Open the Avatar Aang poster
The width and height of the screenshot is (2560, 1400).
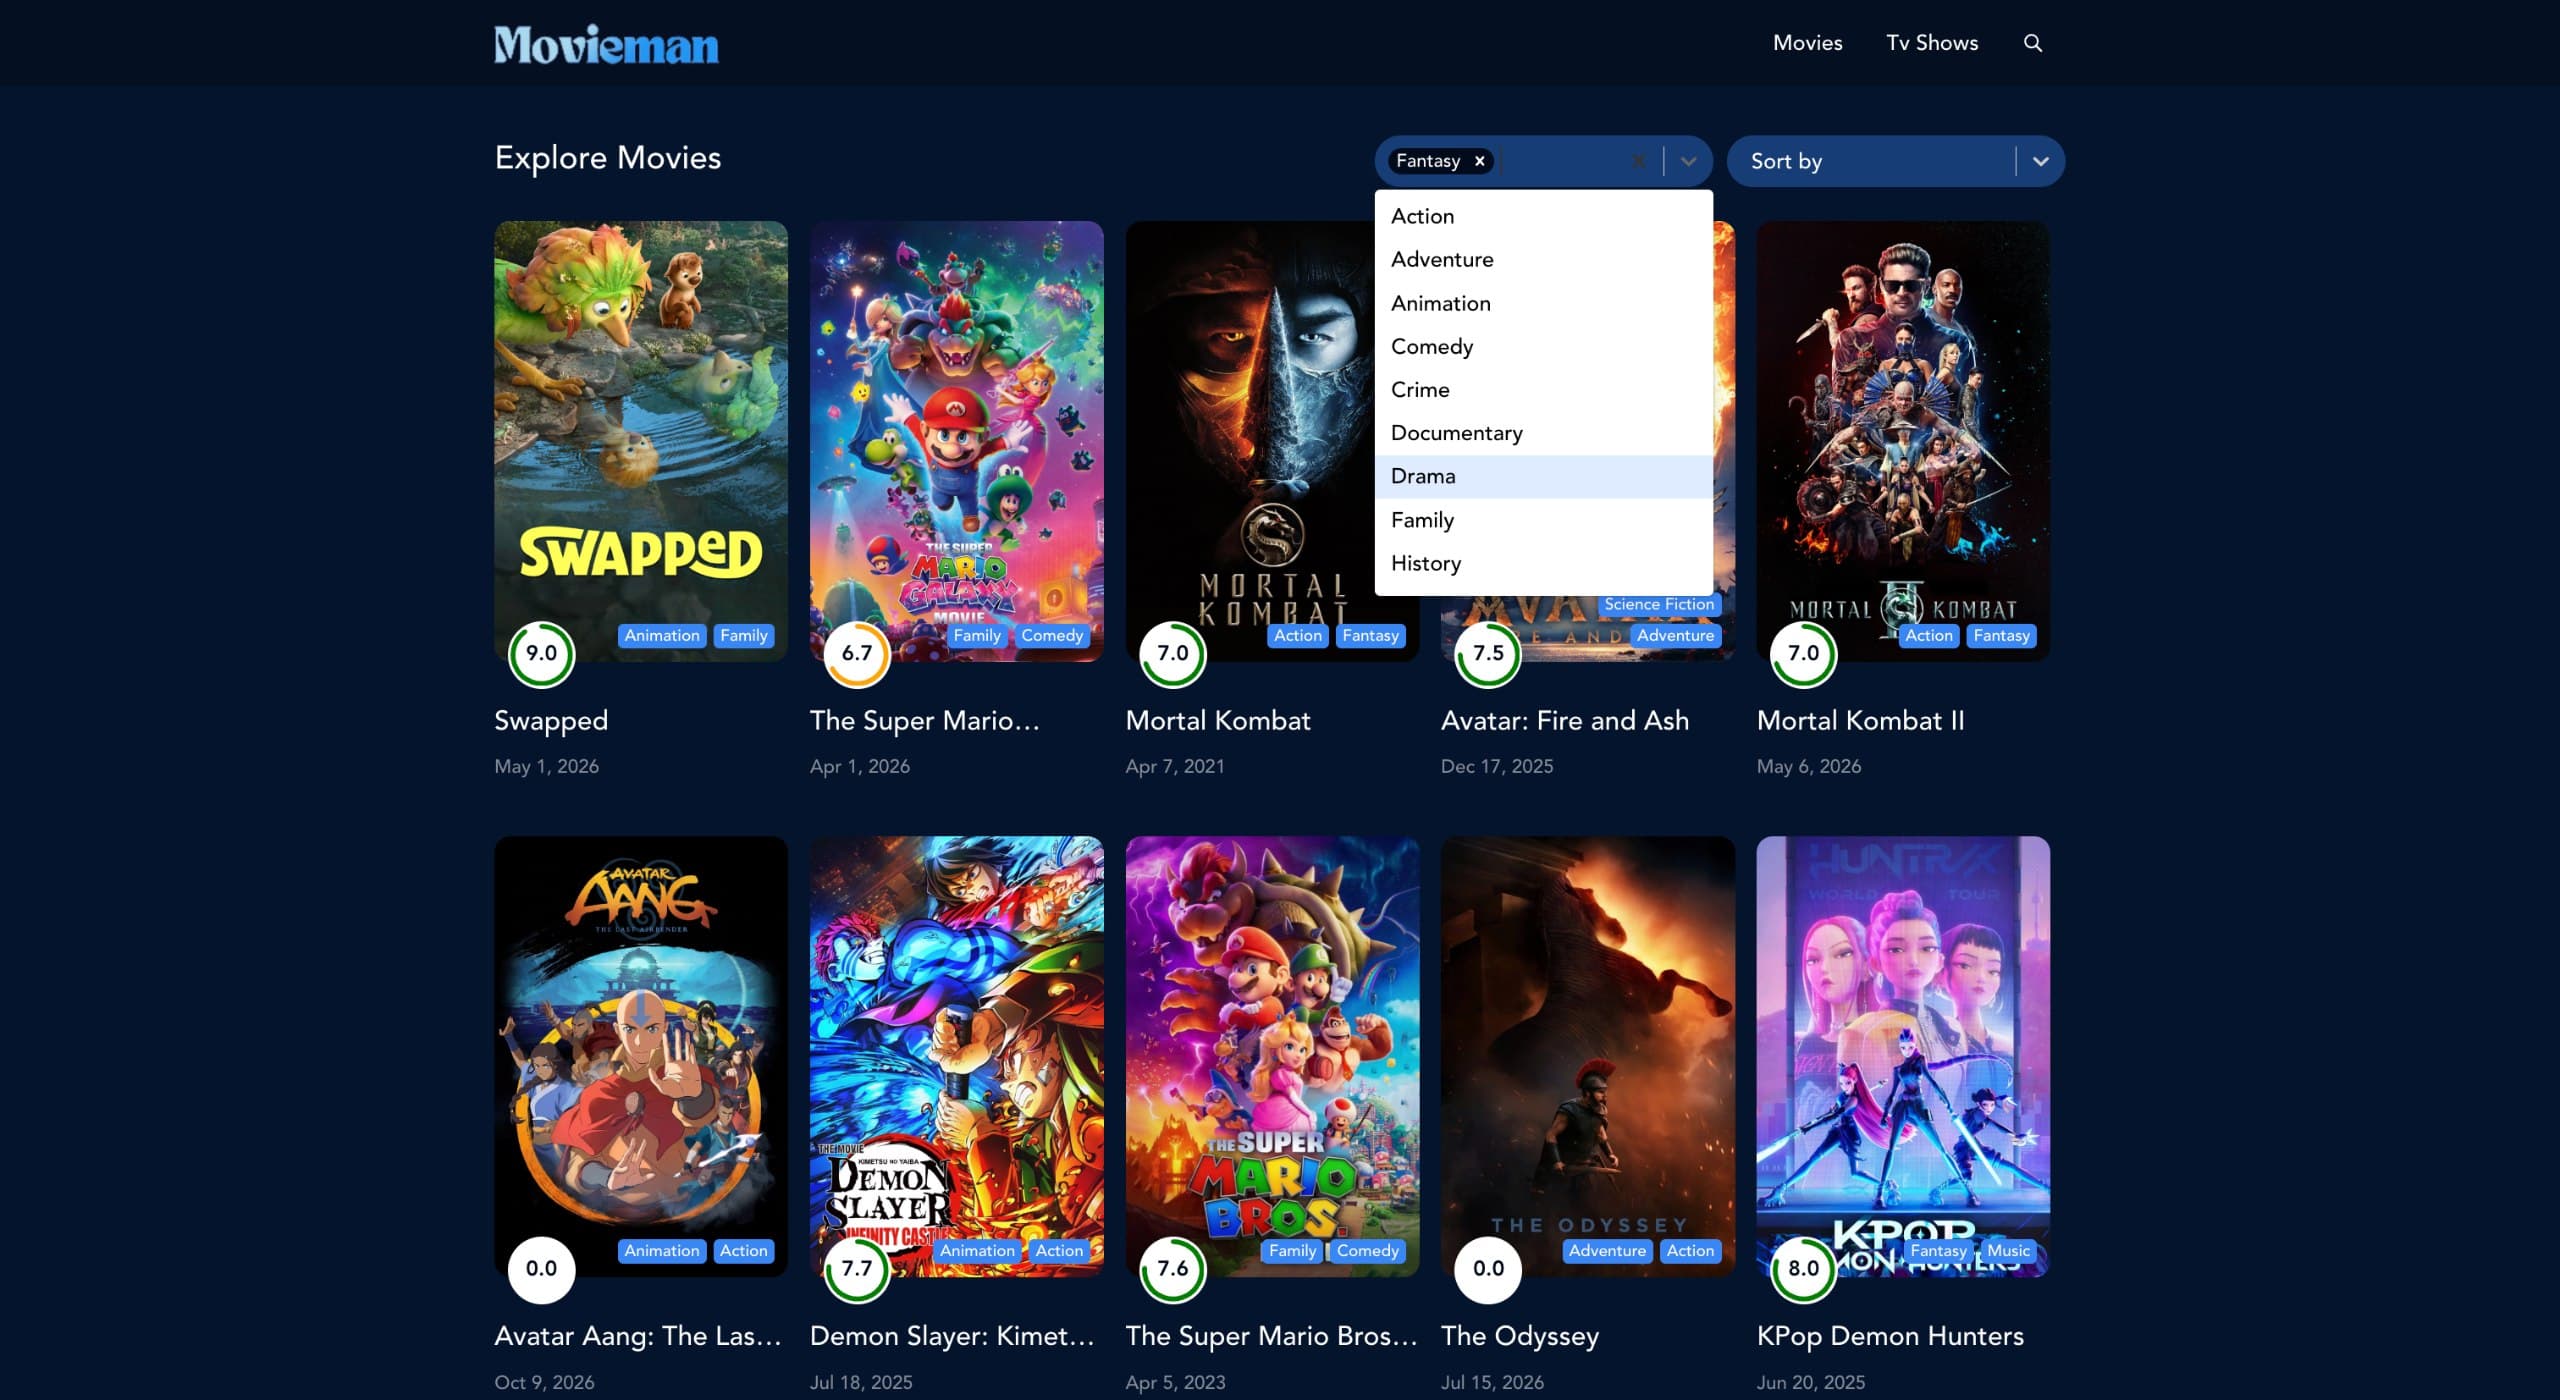(641, 1056)
